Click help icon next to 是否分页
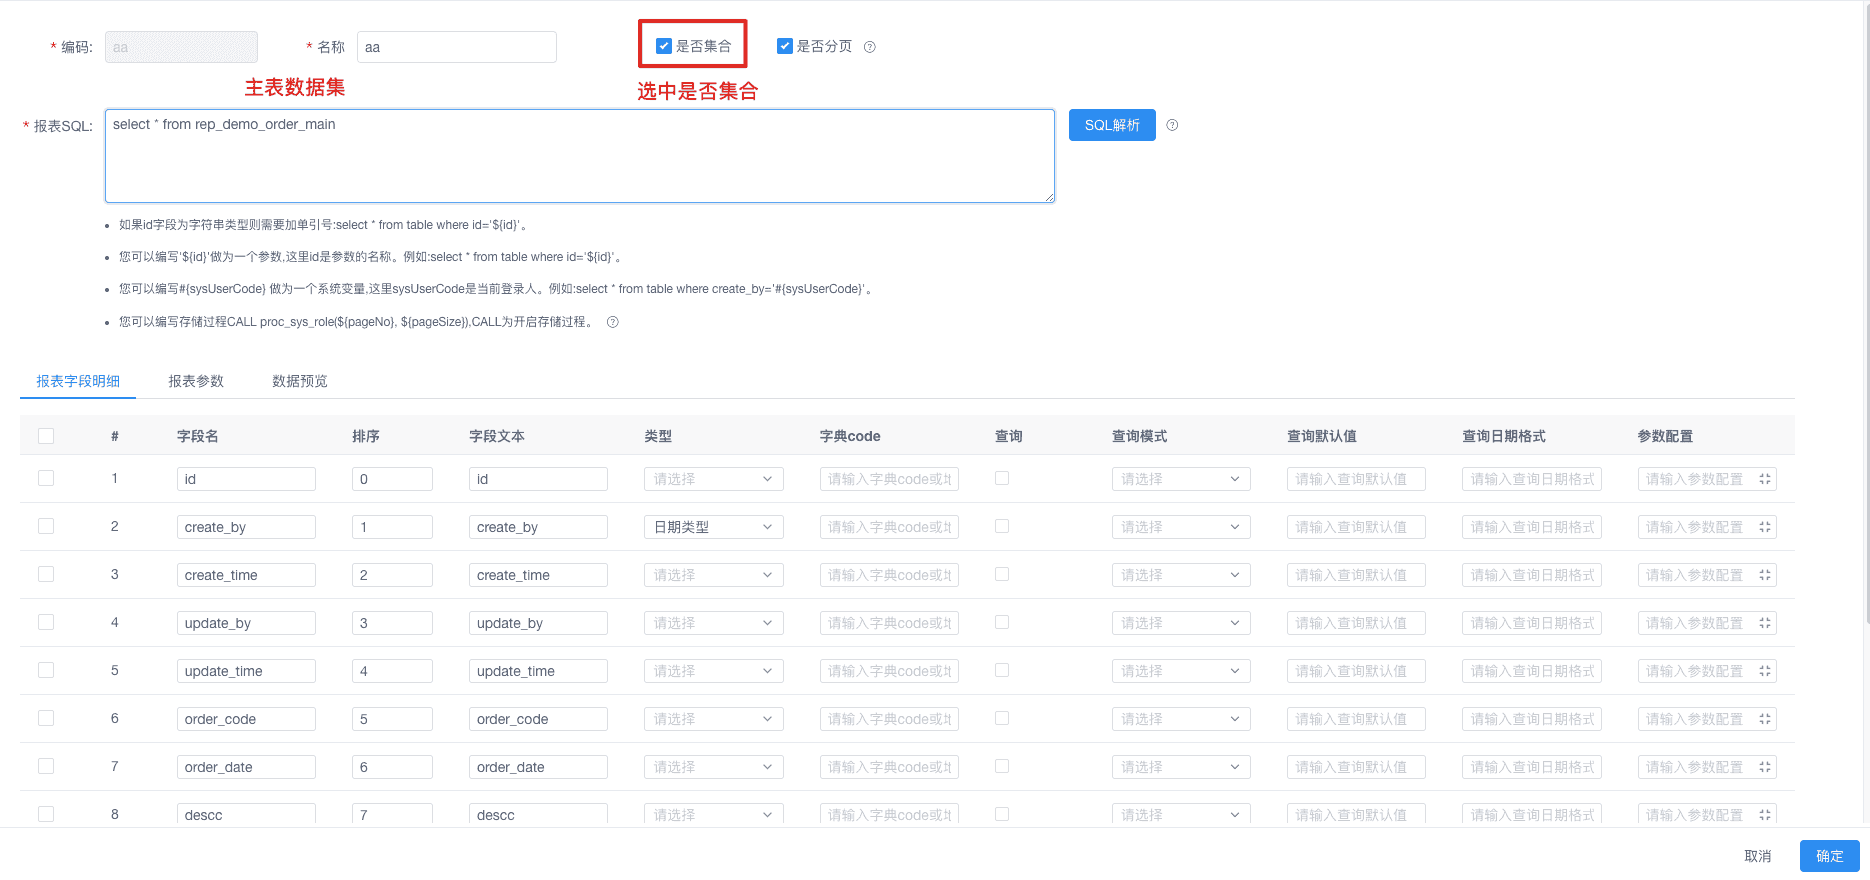This screenshot has height=880, width=1870. tap(870, 47)
